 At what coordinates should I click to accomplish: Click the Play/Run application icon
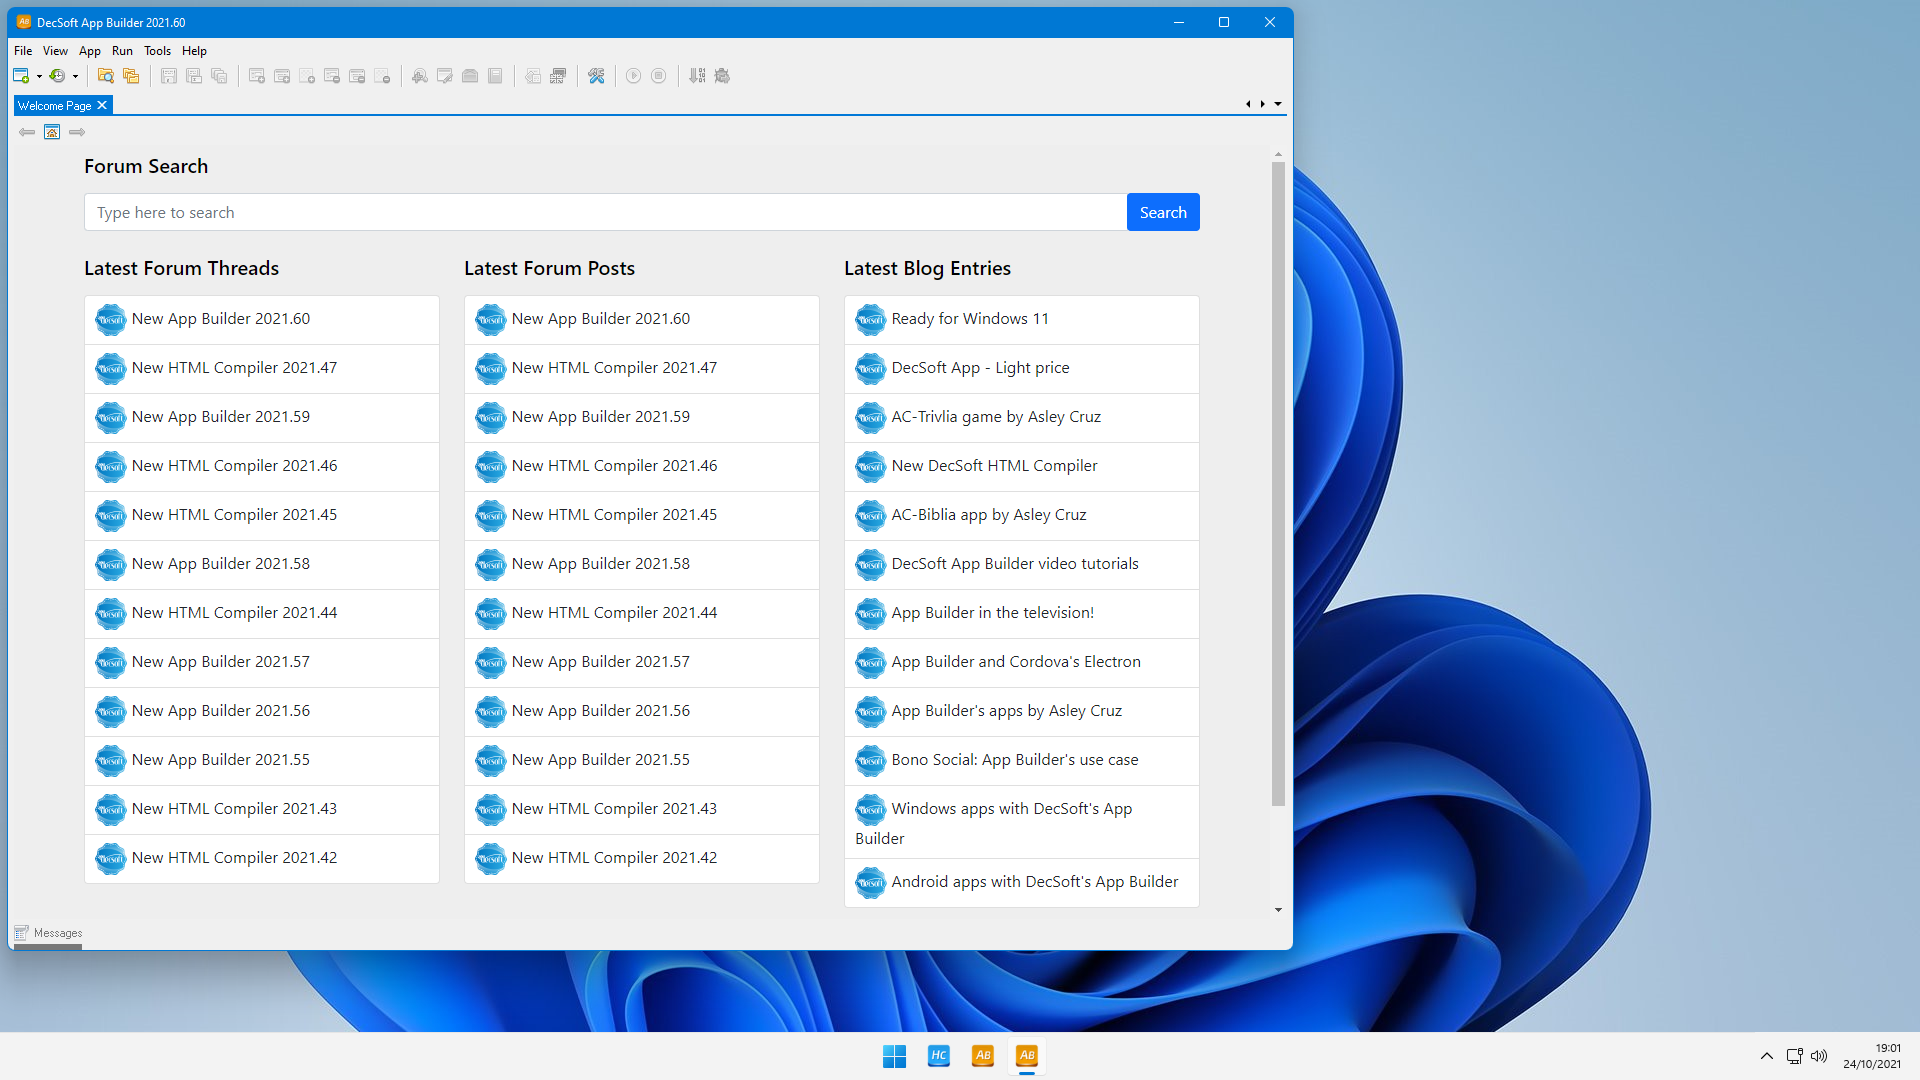[633, 75]
